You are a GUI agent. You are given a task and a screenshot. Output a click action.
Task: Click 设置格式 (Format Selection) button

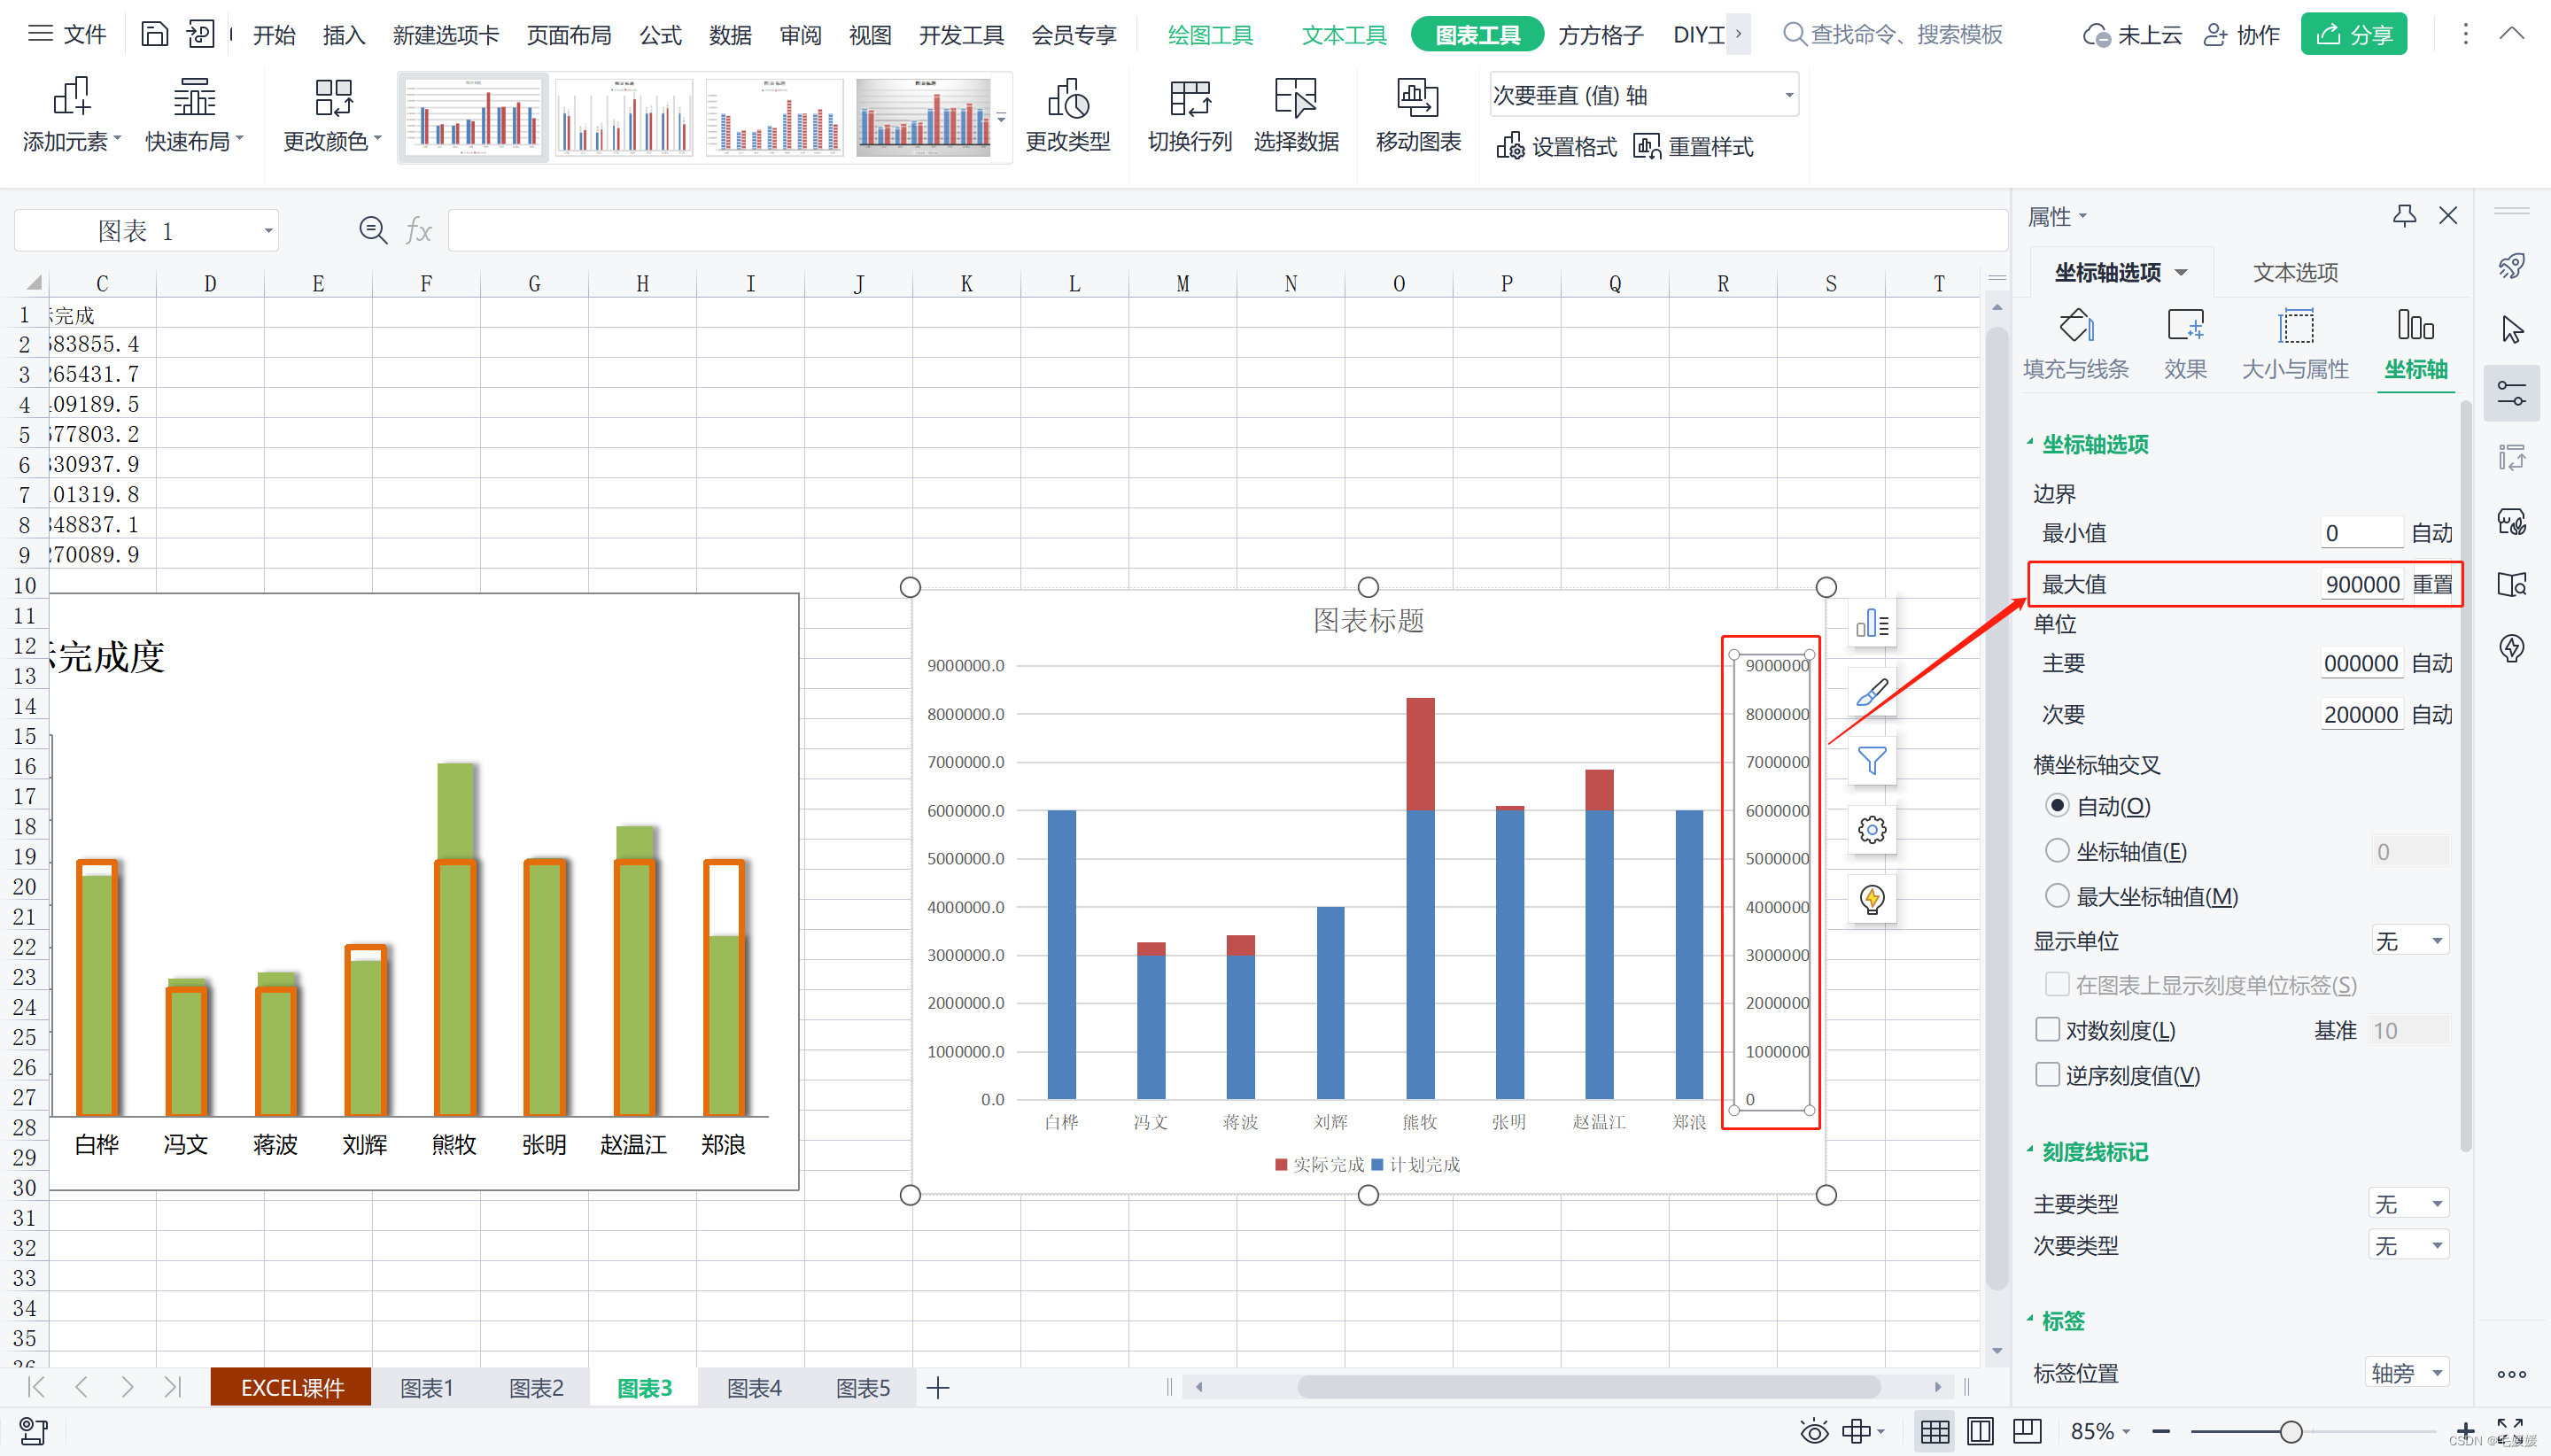[1556, 146]
